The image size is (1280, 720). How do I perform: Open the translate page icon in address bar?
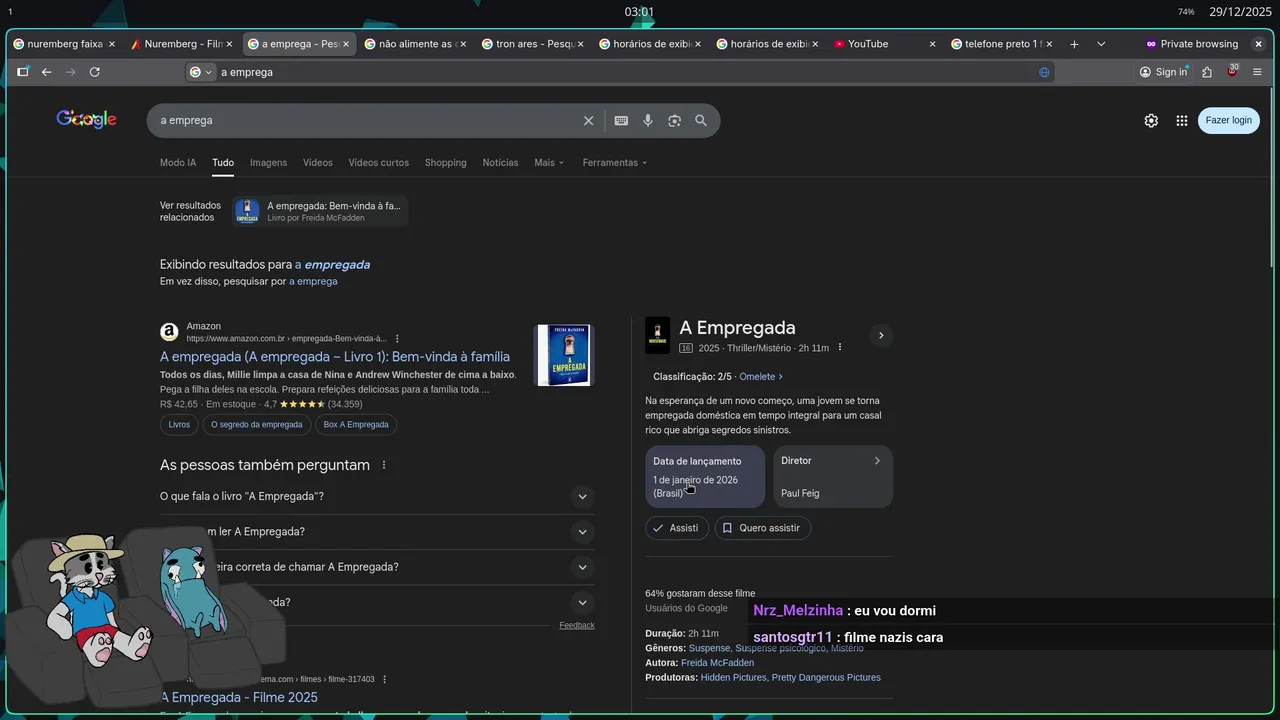1044,72
